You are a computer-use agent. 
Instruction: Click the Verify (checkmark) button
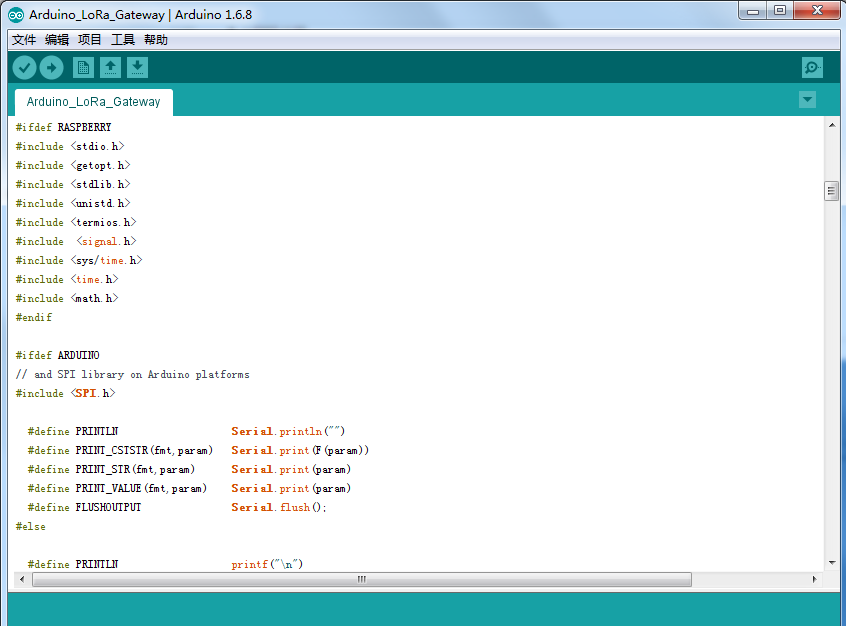point(24,68)
